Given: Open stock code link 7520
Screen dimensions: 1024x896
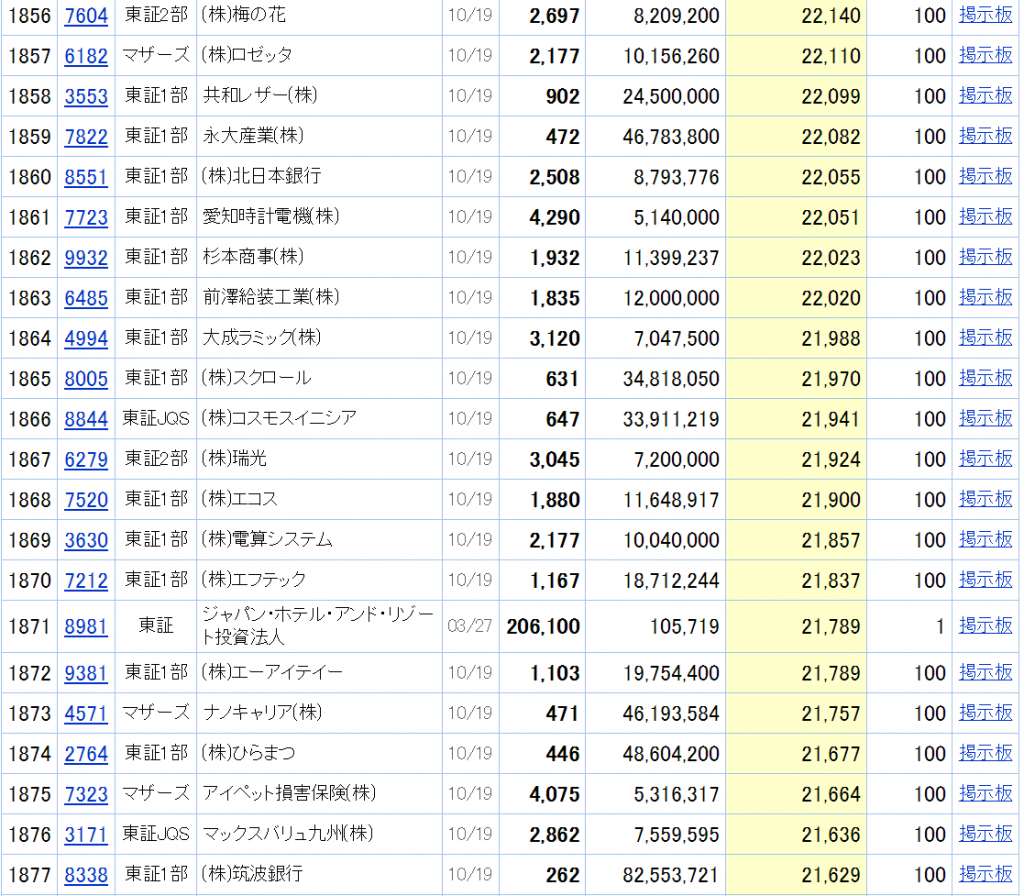Looking at the screenshot, I should [x=86, y=500].
